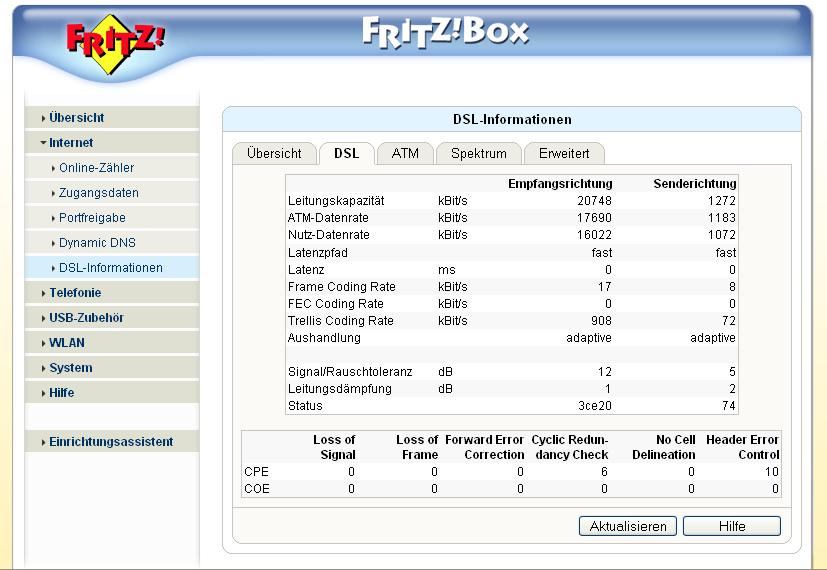Click the Aktualisieren button
This screenshot has height=570, width=827.
coord(628,526)
